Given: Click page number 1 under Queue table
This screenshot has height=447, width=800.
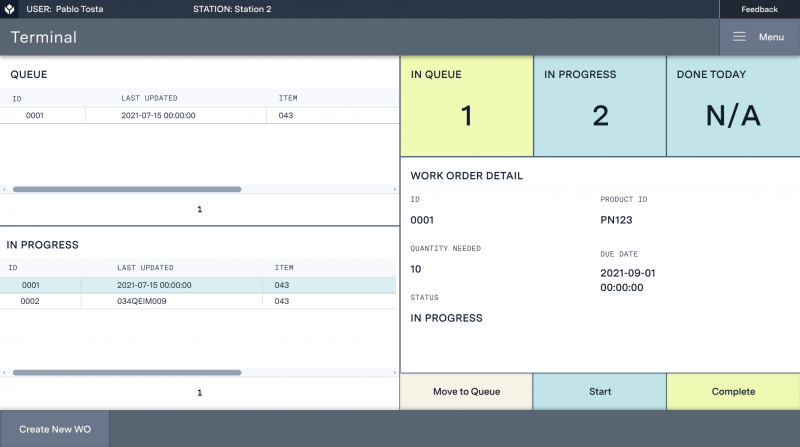Looking at the screenshot, I should click(199, 210).
